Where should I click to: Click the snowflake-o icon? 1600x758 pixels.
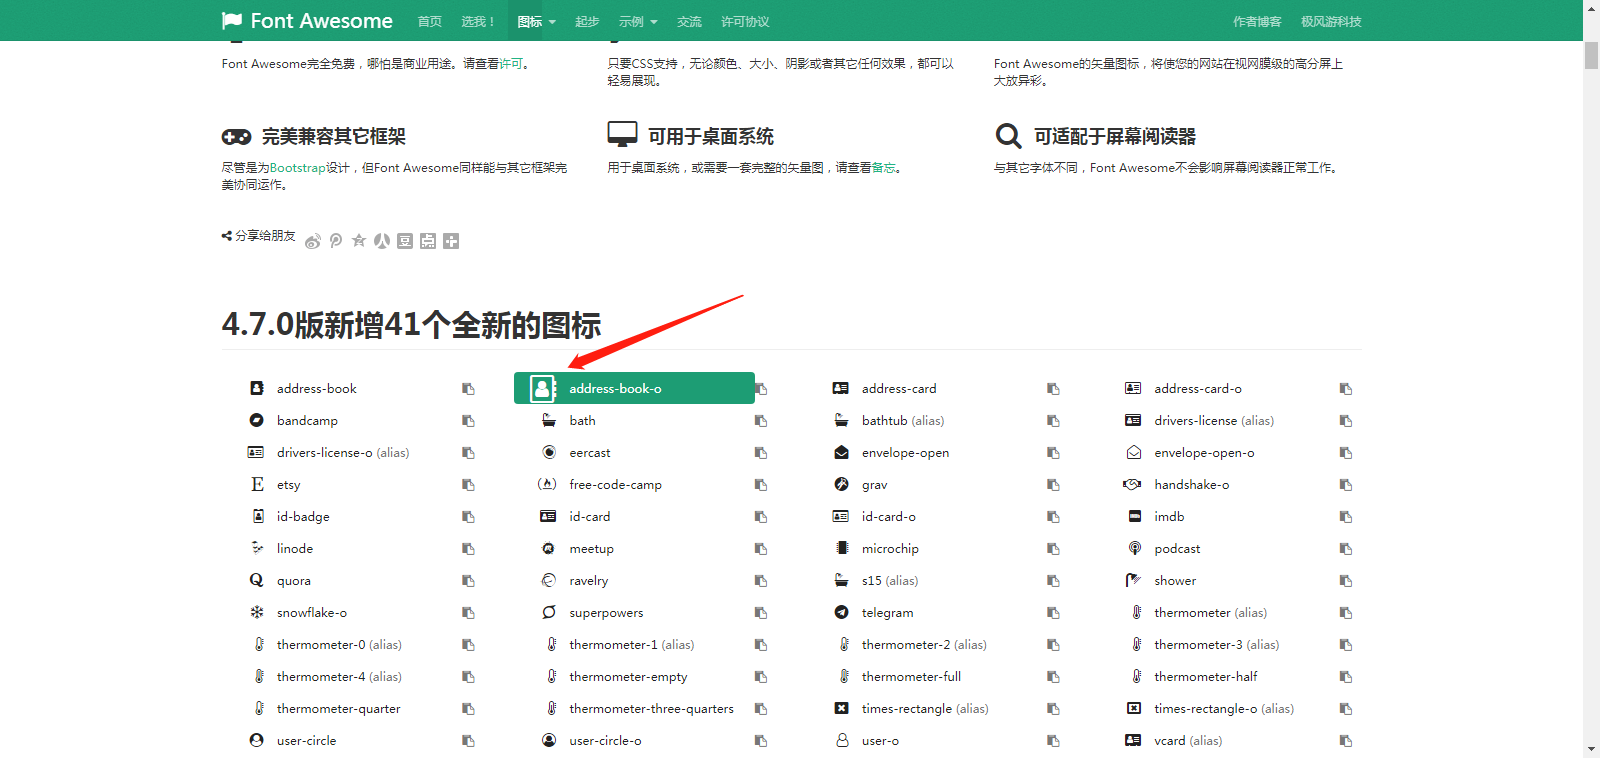[257, 612]
